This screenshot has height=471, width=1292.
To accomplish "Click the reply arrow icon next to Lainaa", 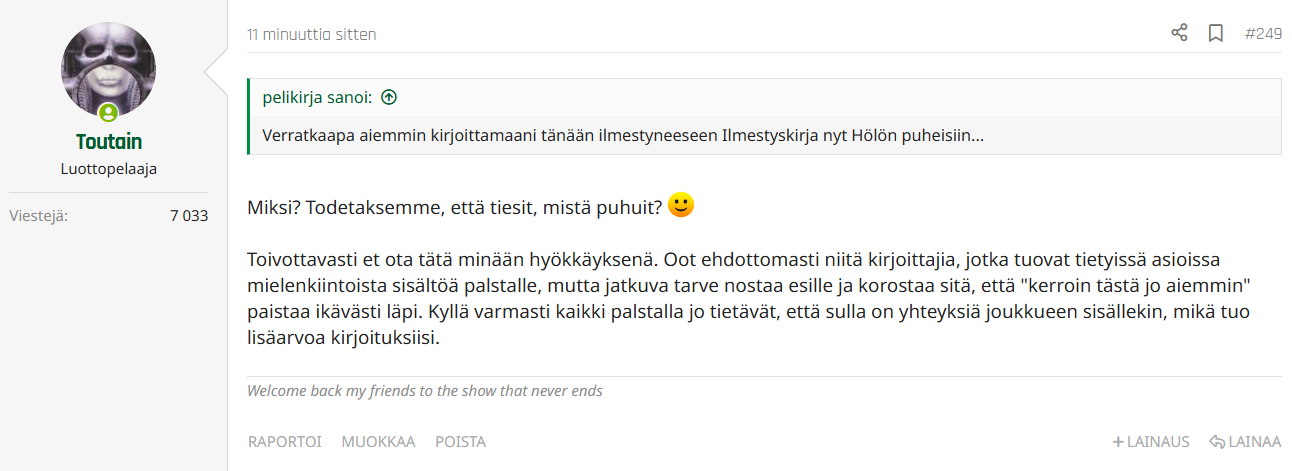I will [x=1217, y=442].
